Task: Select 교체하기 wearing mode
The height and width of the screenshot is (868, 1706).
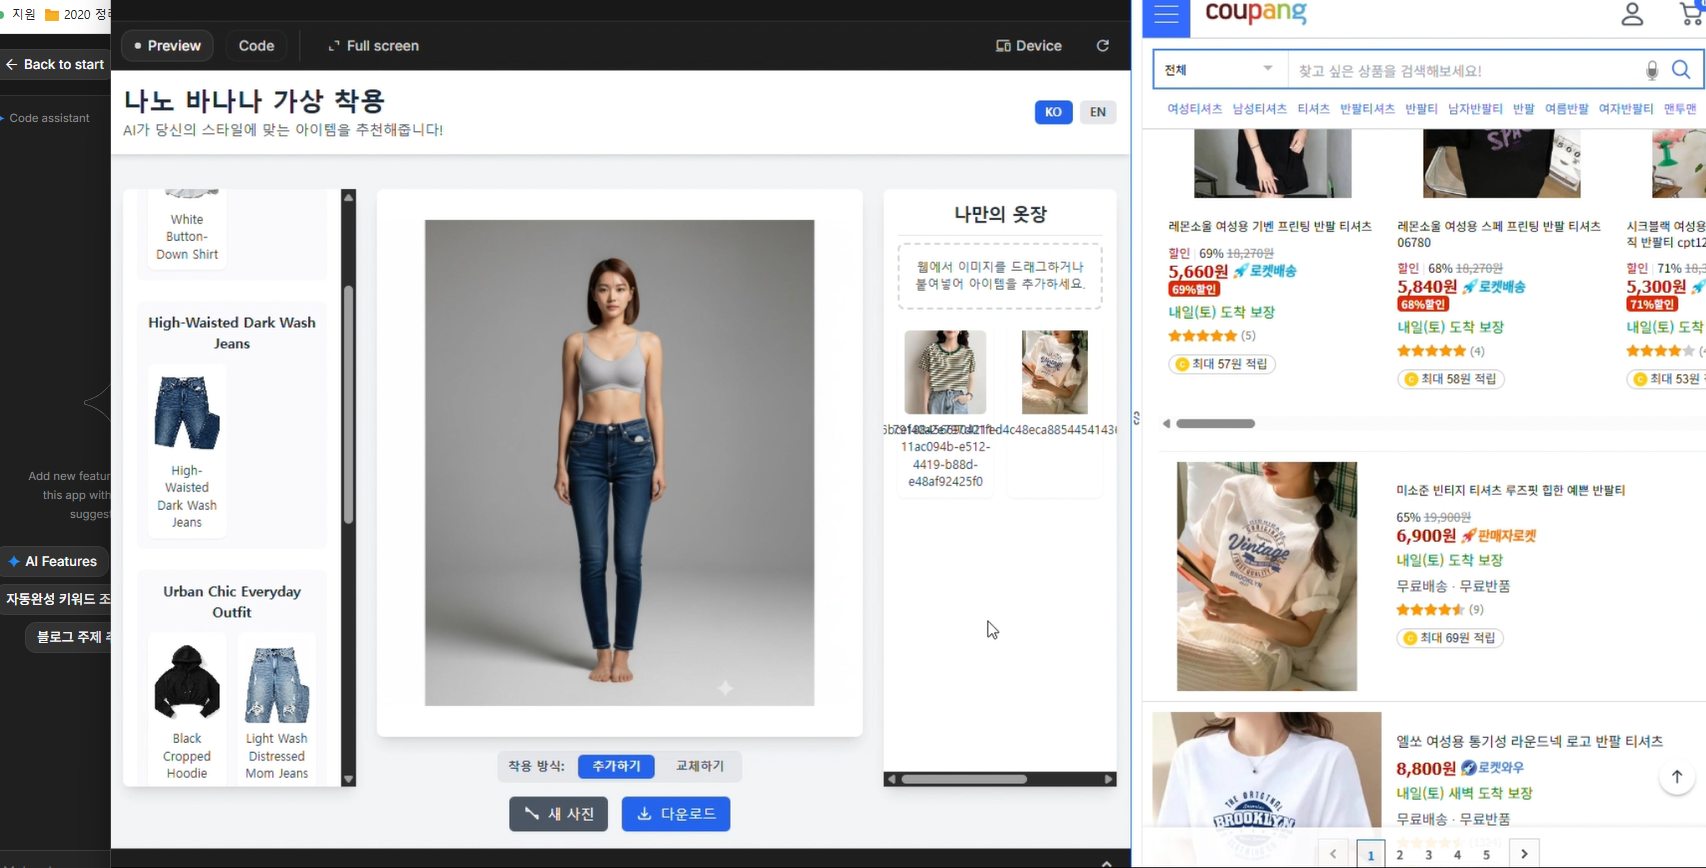Action: coord(700,766)
